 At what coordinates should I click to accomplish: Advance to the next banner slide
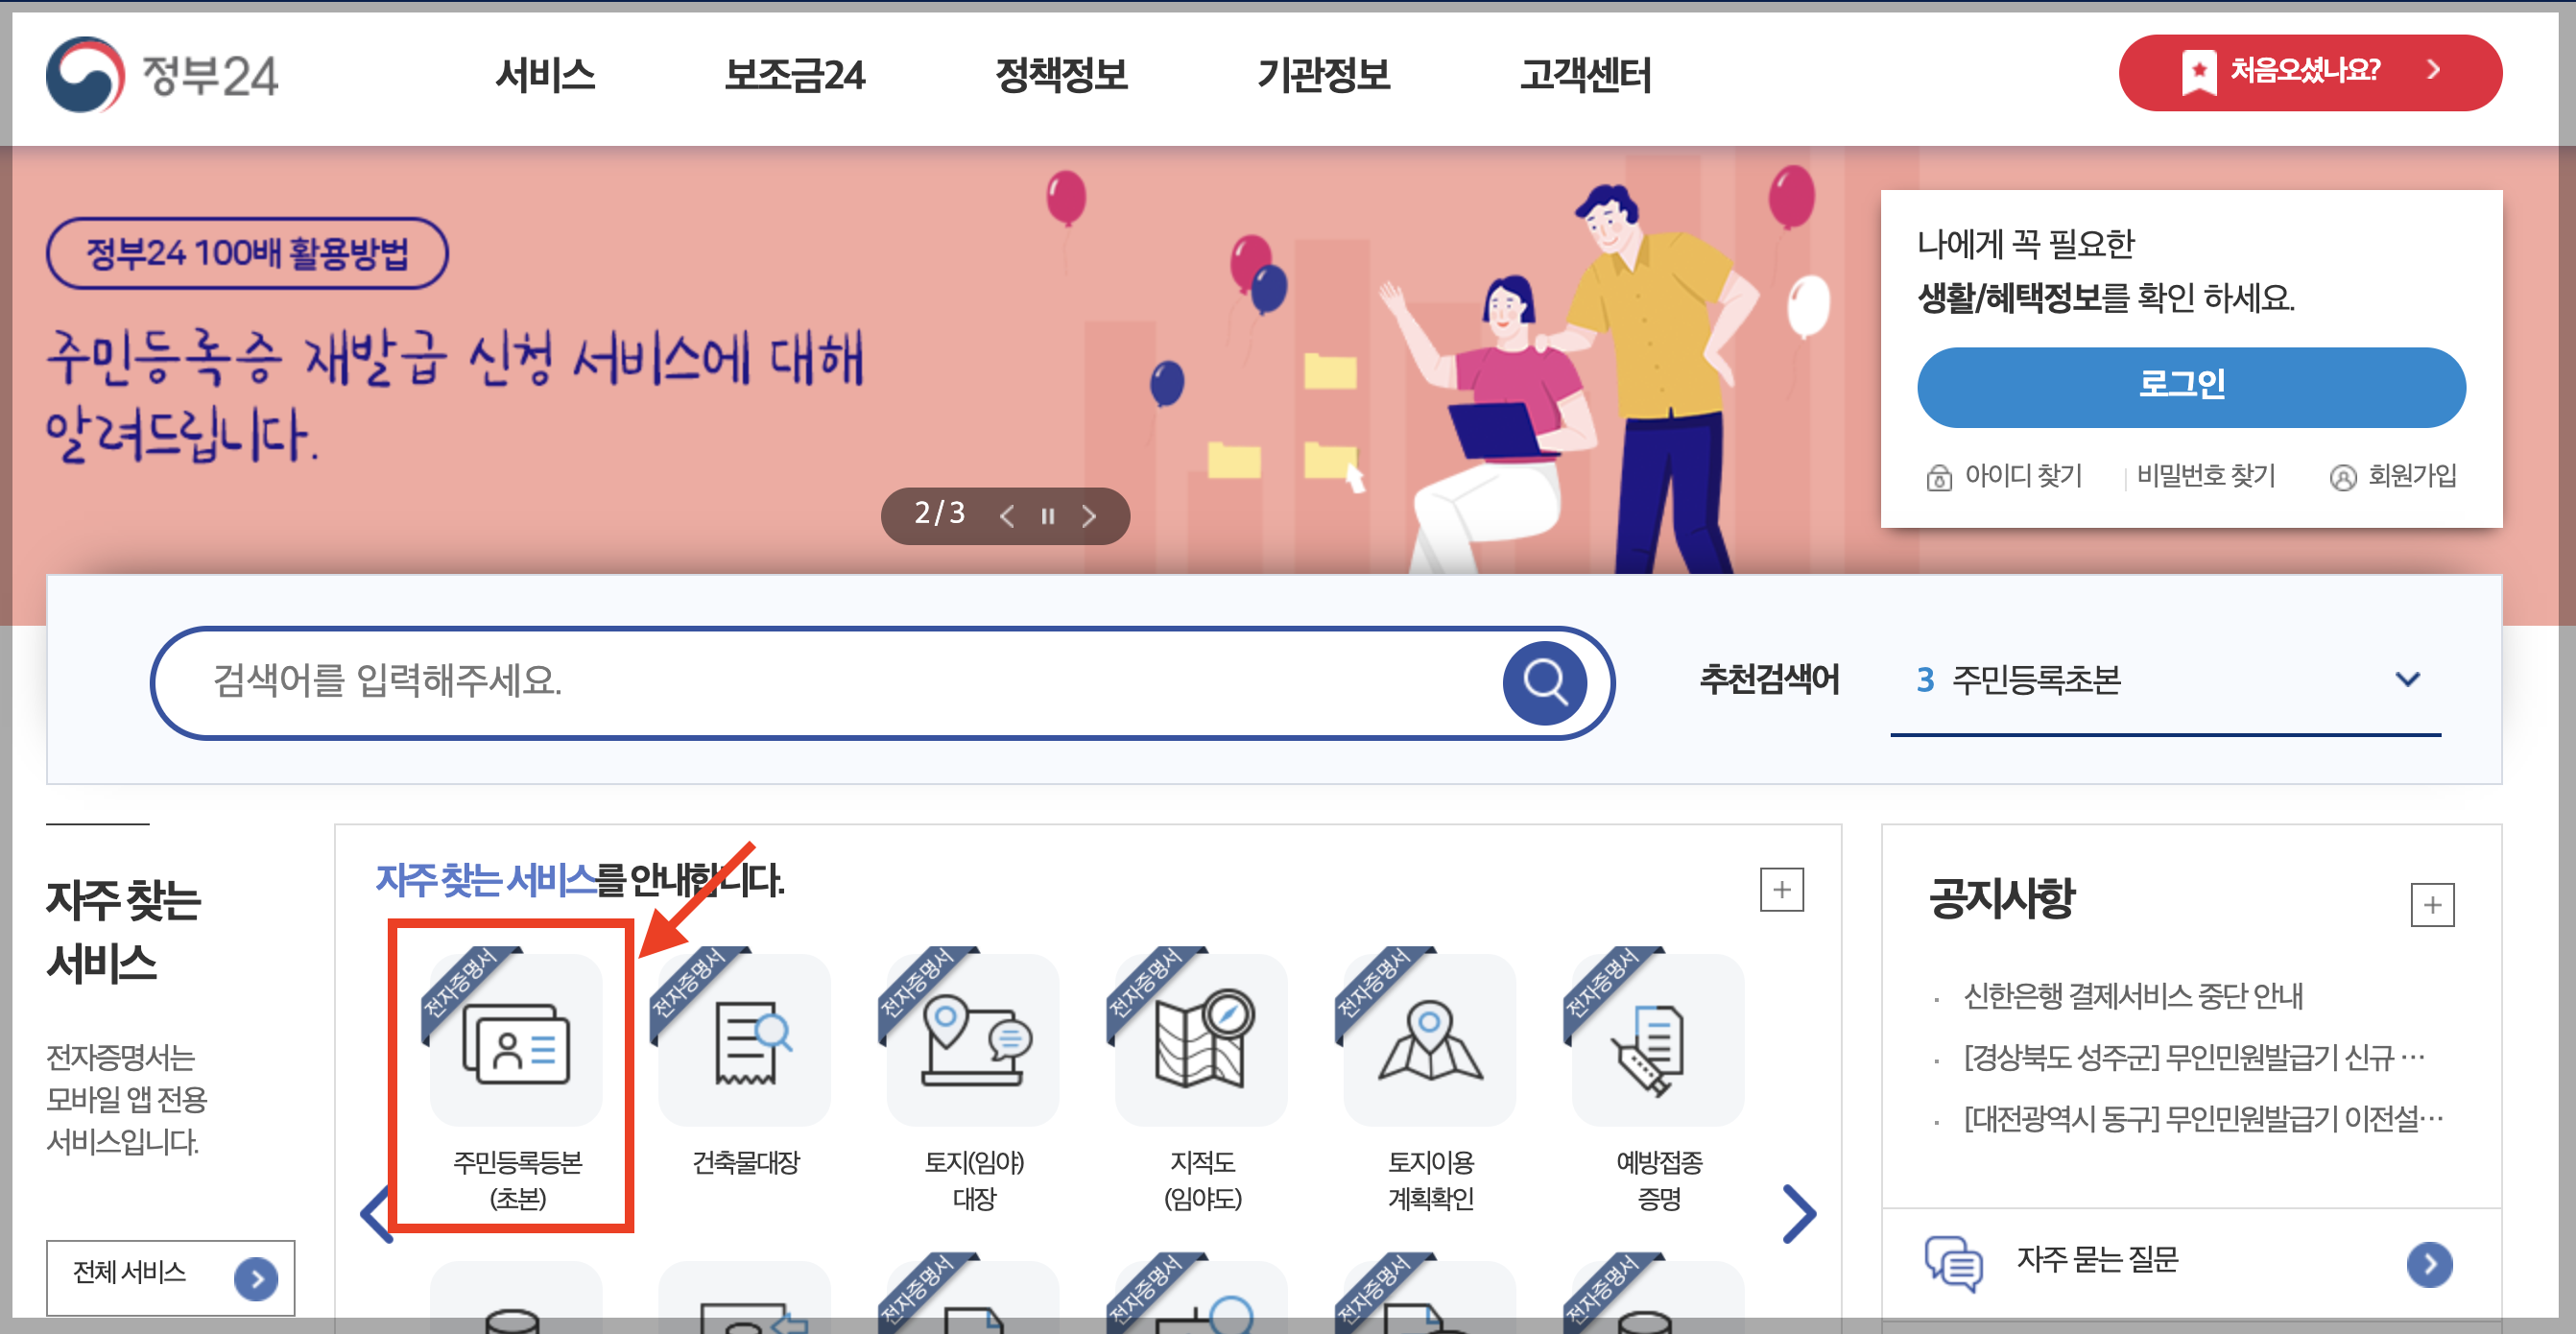tap(1089, 516)
